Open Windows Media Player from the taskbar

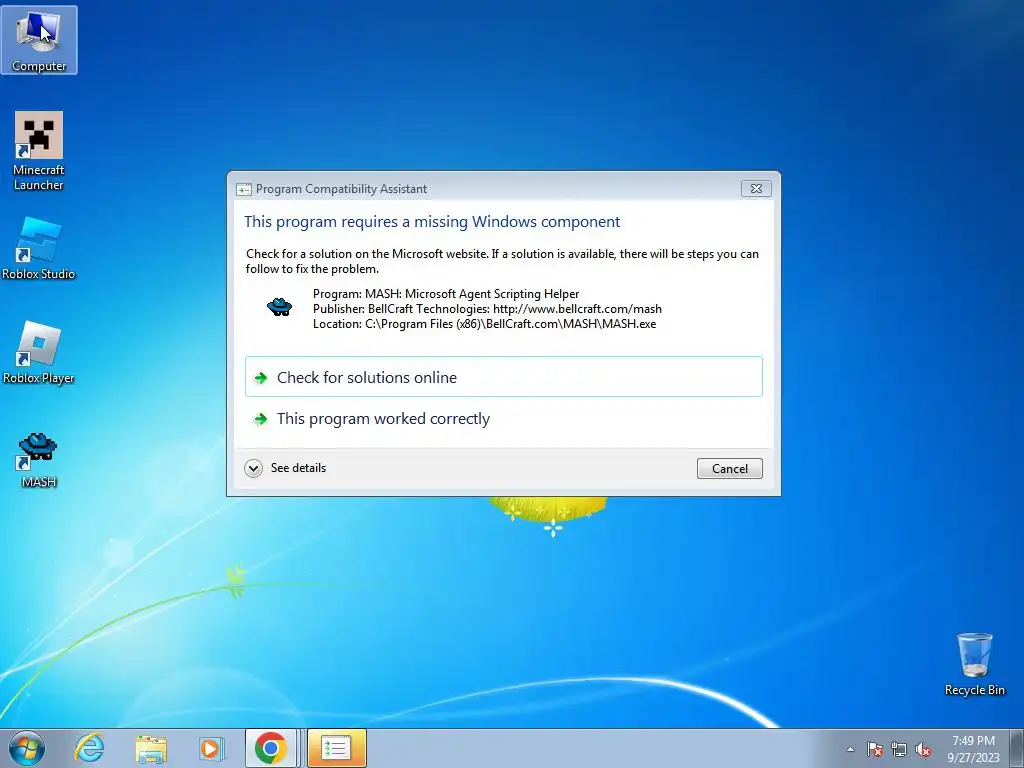click(211, 748)
